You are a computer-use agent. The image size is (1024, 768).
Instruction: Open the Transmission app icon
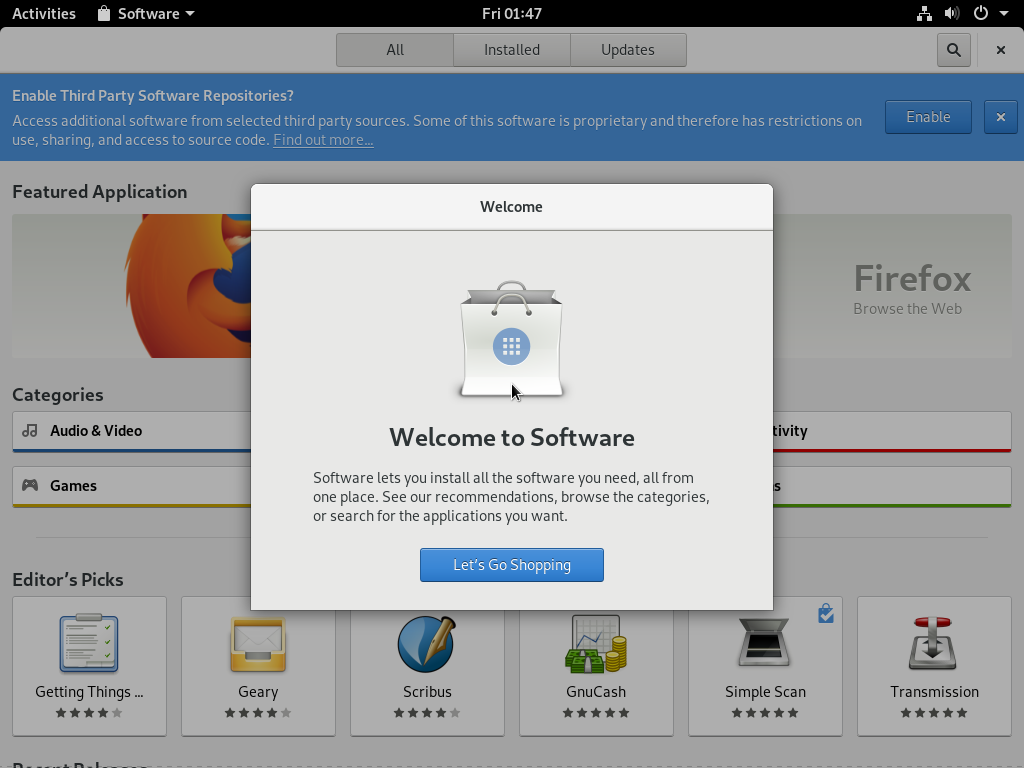click(933, 643)
